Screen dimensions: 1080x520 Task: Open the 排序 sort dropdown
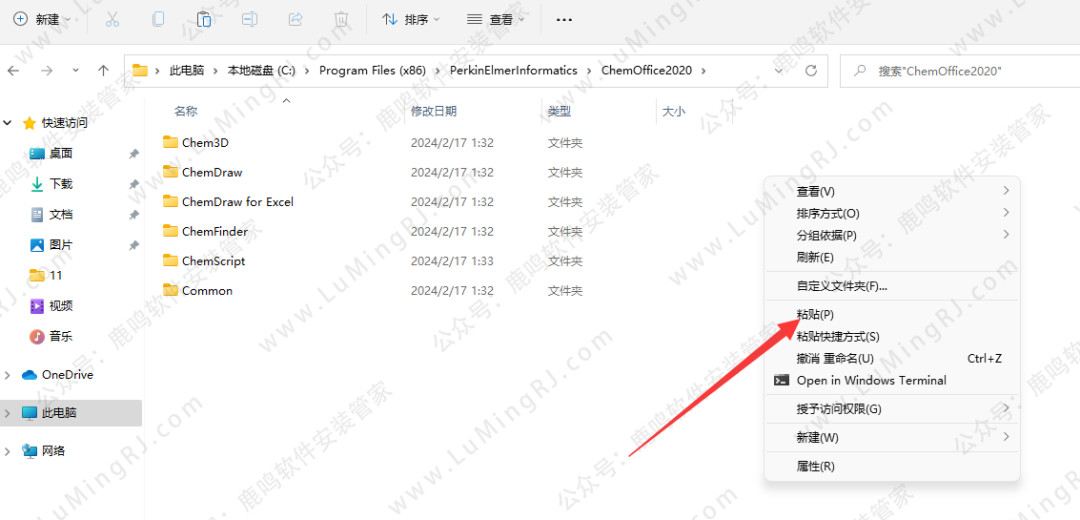(411, 19)
